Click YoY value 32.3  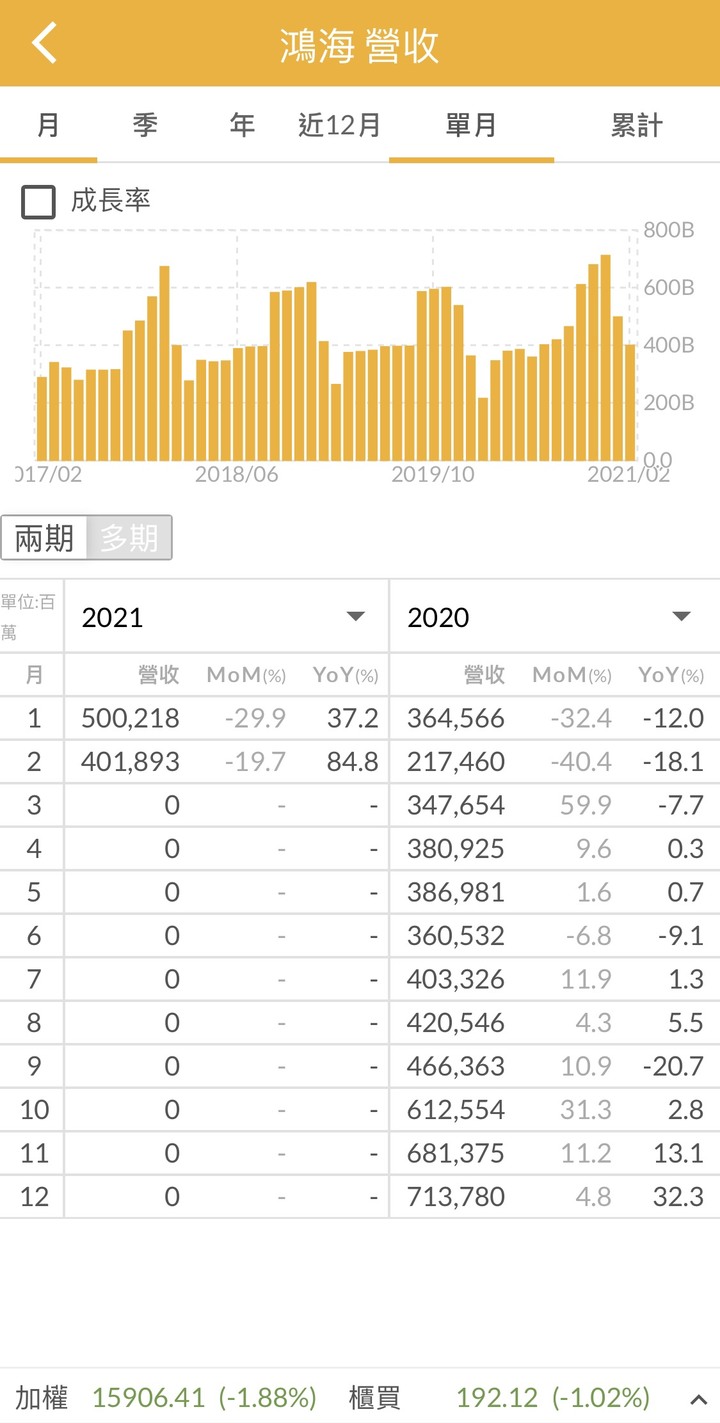click(x=678, y=1197)
